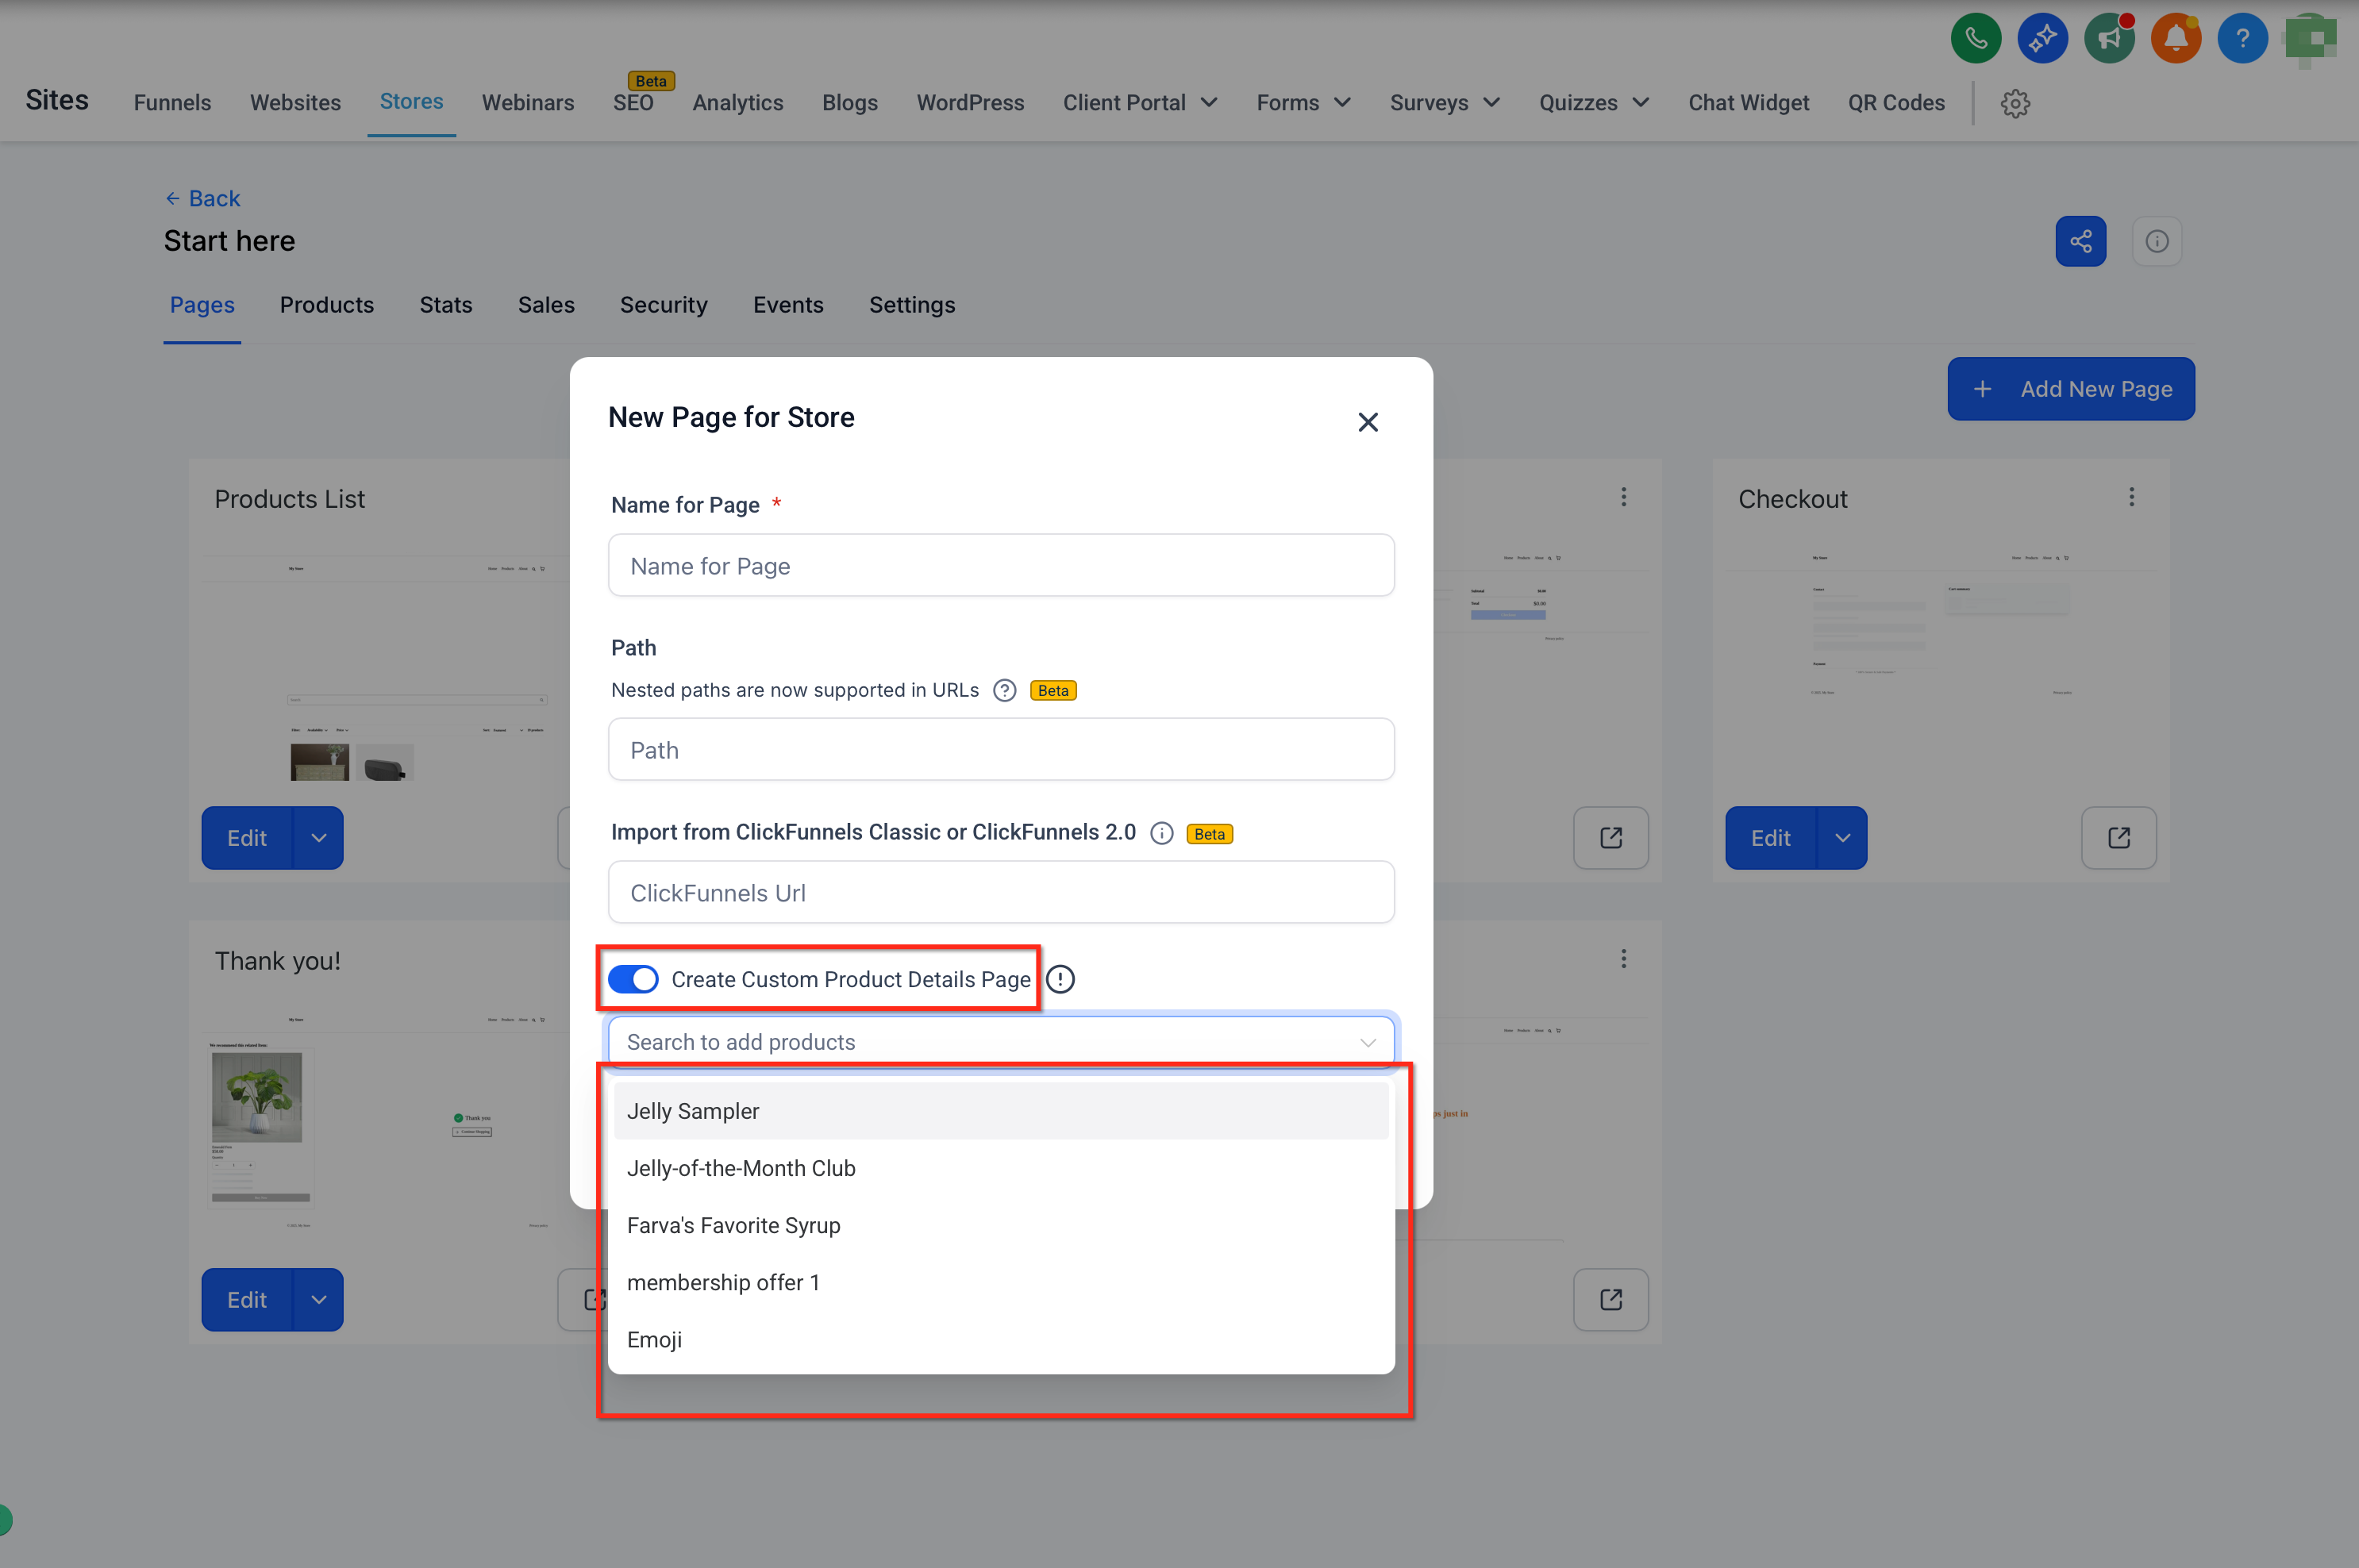The image size is (2359, 1568).
Task: Click Edit on the Thank you card
Action: (247, 1300)
